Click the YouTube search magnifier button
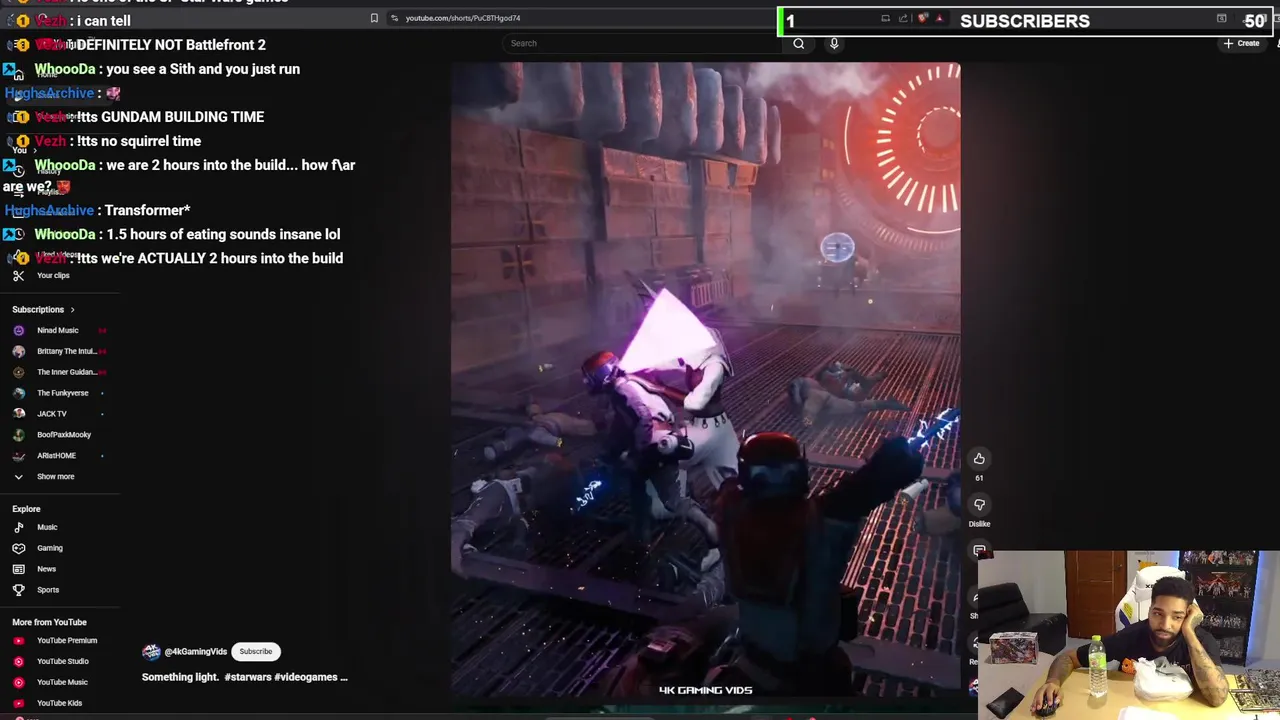 point(798,43)
